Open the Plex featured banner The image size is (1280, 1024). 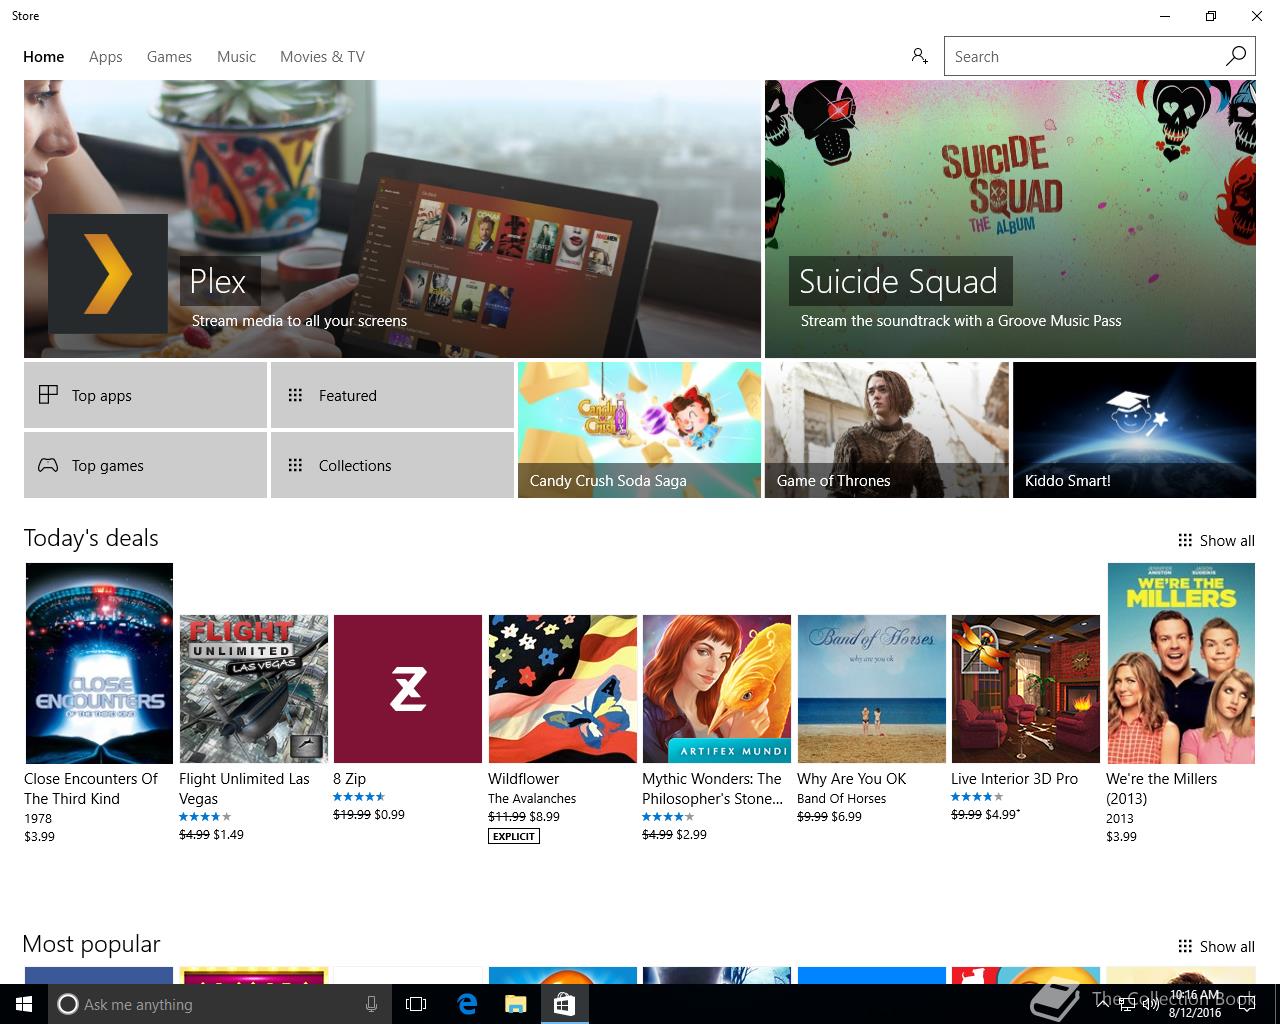pos(392,219)
